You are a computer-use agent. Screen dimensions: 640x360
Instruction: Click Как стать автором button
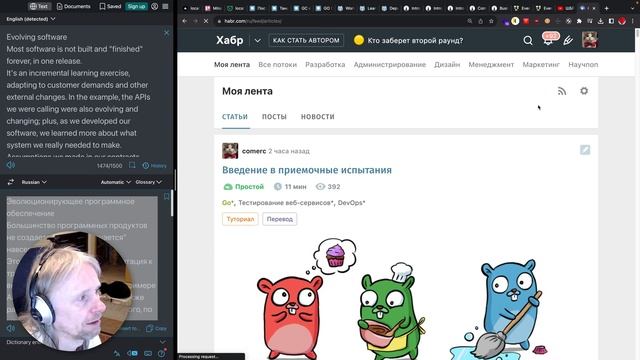pyautogui.click(x=306, y=40)
